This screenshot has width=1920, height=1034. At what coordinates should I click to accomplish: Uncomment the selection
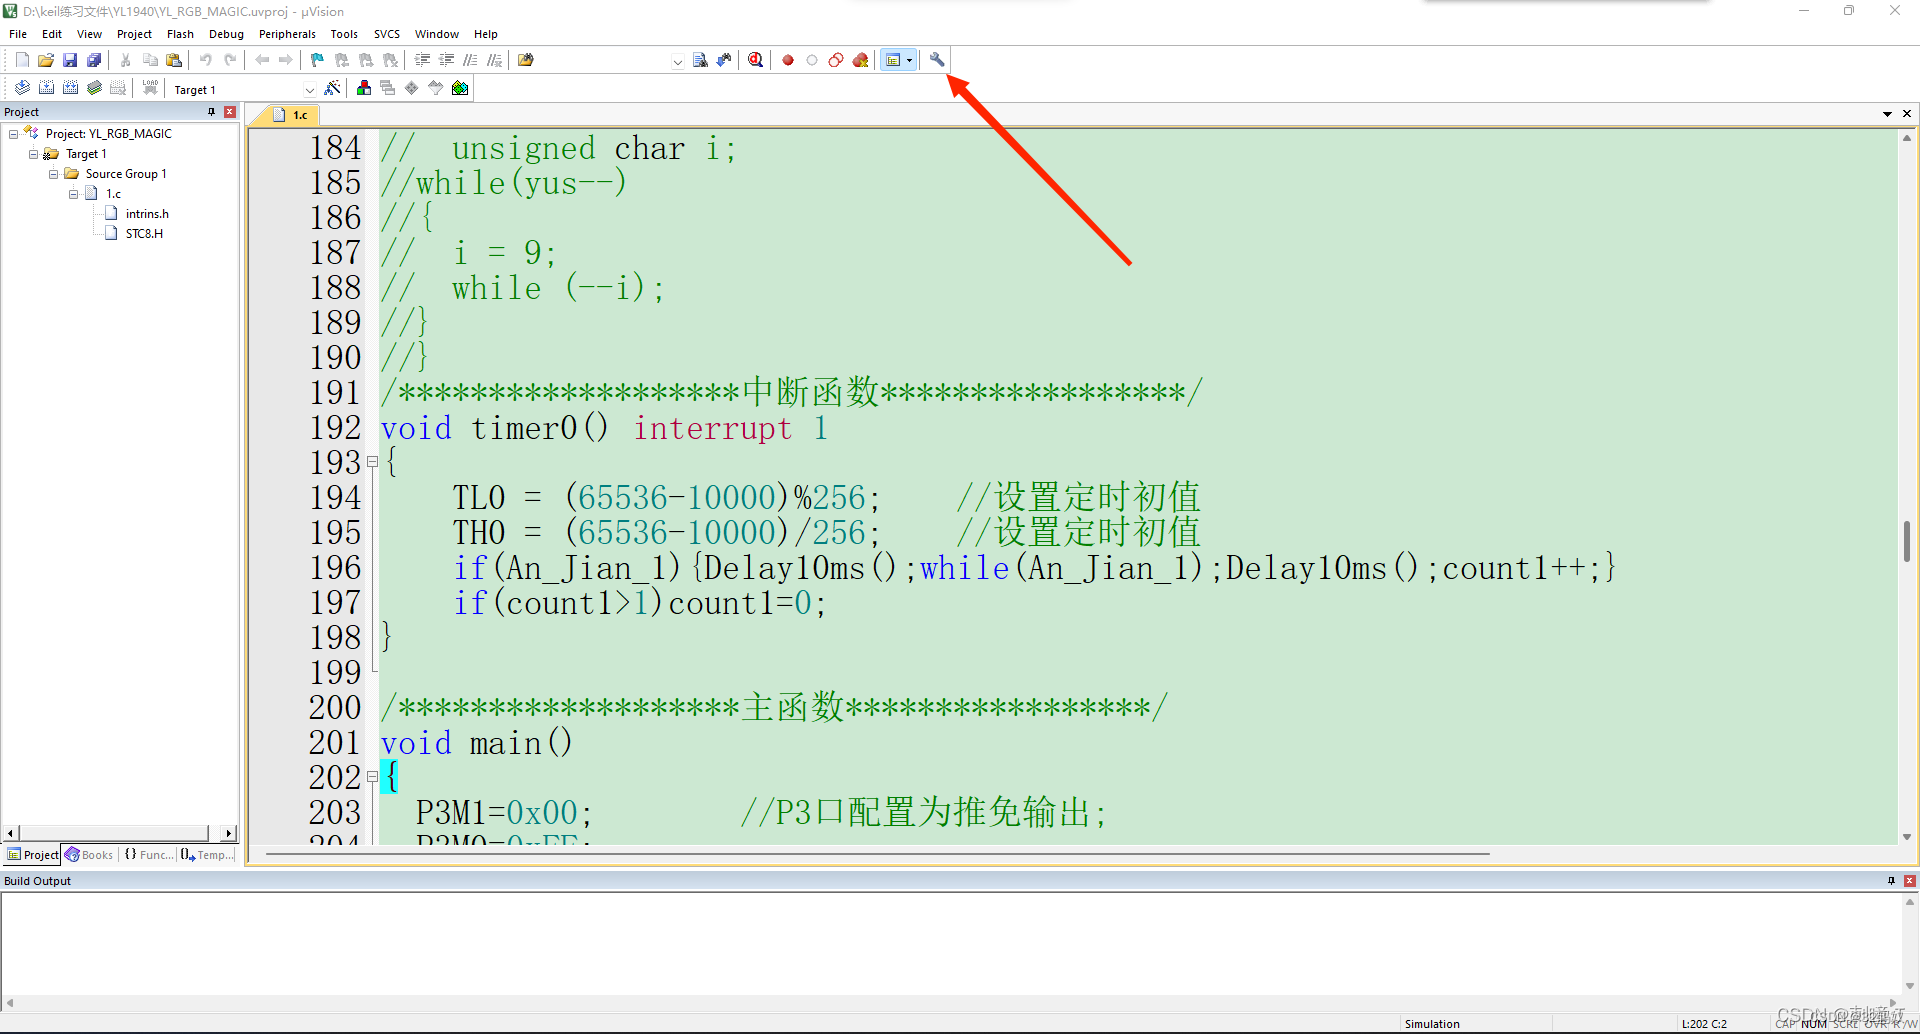point(495,60)
